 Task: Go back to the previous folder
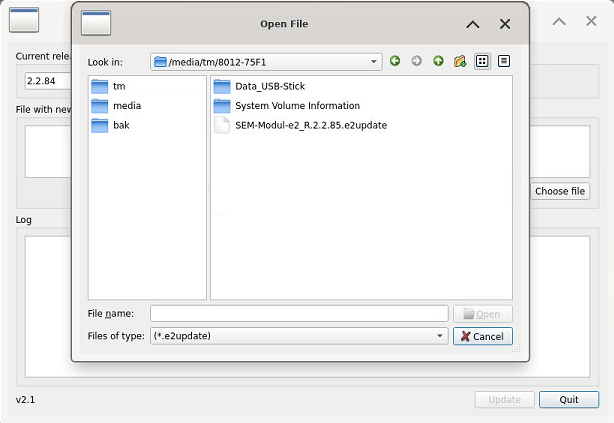(395, 61)
